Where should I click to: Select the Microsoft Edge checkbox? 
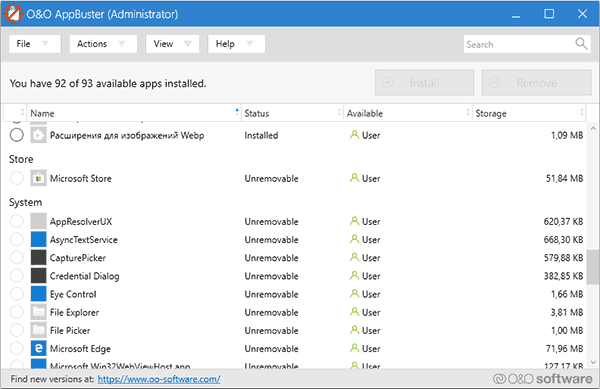[x=16, y=348]
